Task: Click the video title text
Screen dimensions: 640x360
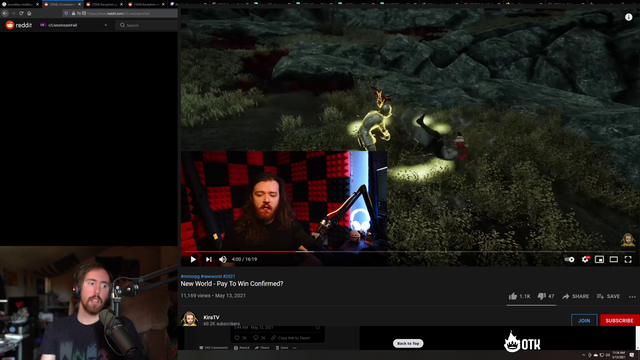Action: [232, 284]
